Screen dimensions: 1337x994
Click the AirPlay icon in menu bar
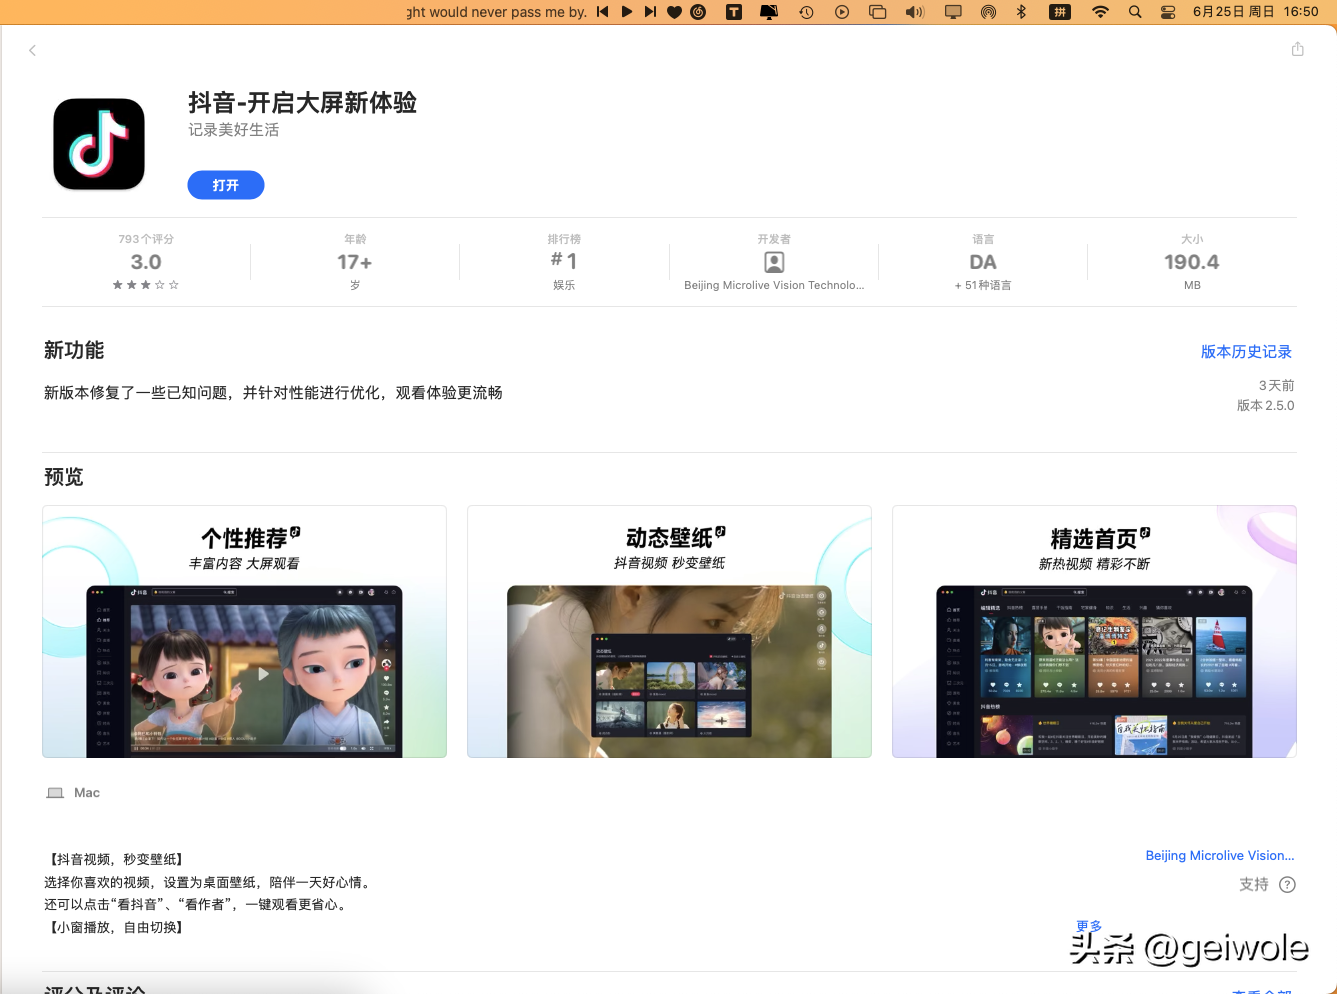pyautogui.click(x=989, y=12)
